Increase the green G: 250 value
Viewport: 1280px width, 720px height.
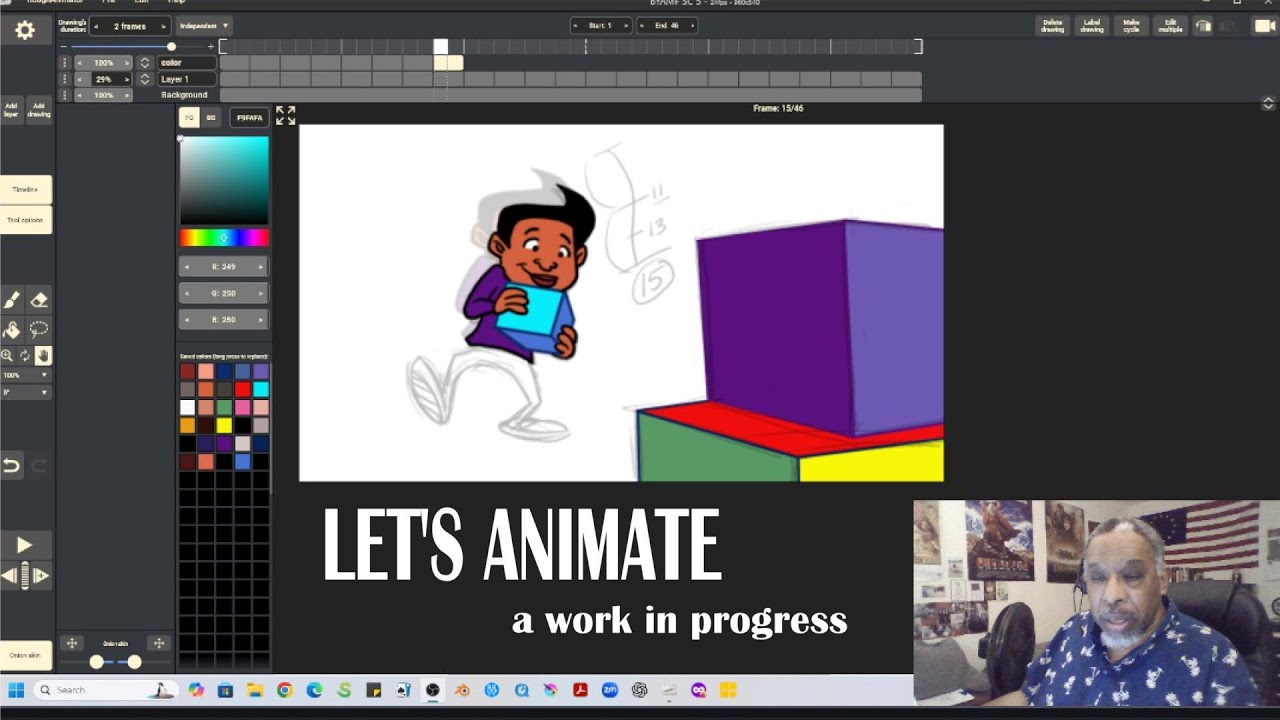click(261, 294)
